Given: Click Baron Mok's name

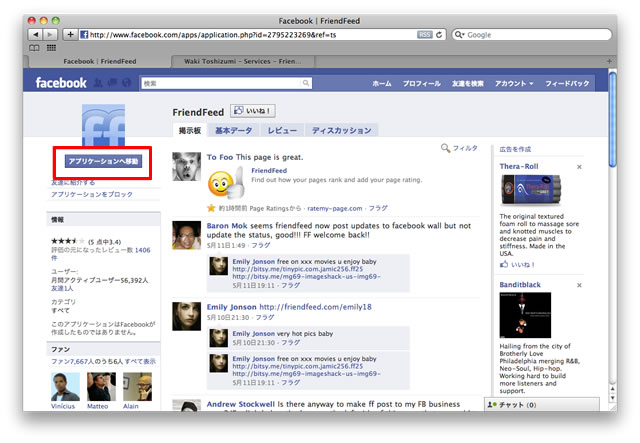Looking at the screenshot, I should [x=227, y=226].
